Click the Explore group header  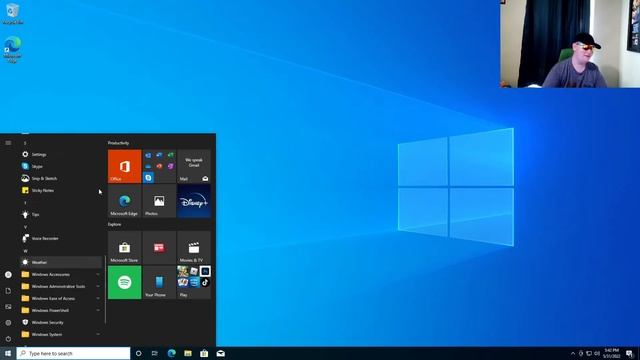[114, 224]
